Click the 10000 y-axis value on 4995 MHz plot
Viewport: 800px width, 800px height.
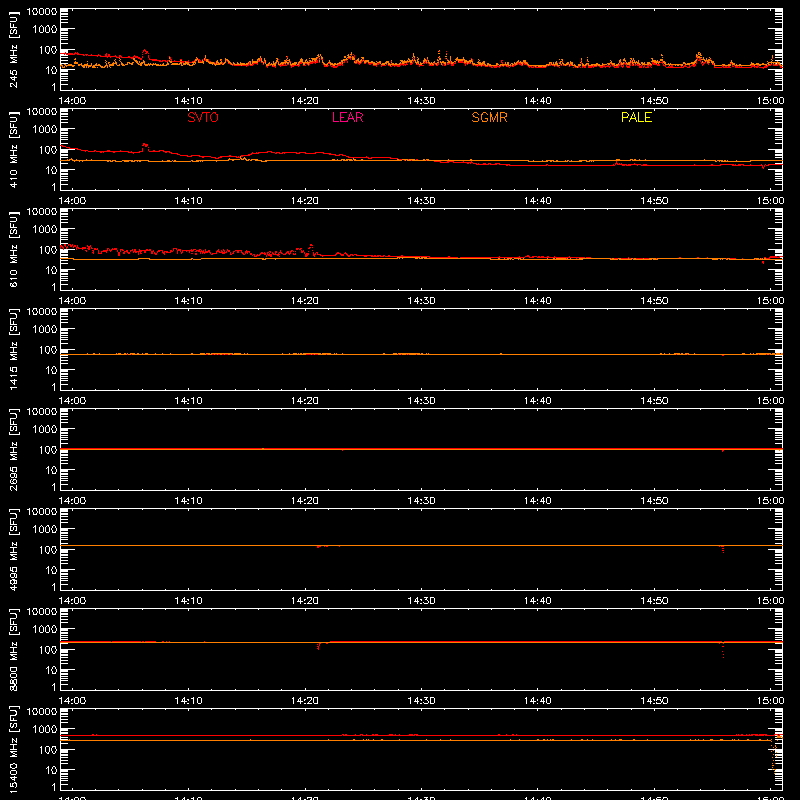click(42, 512)
